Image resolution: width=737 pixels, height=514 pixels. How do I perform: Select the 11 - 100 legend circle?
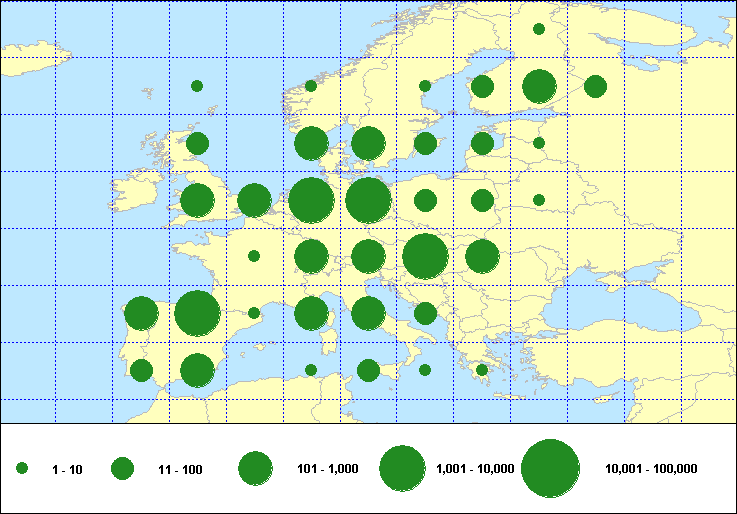[122, 468]
